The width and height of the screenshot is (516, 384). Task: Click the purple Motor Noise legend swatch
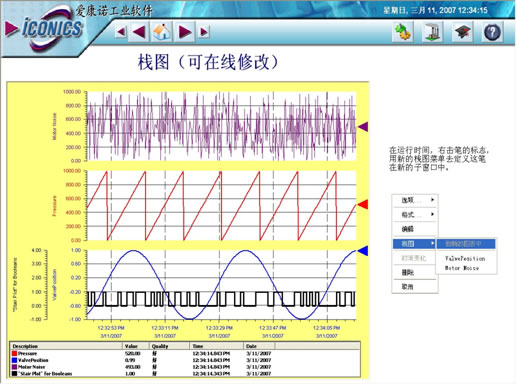point(14,367)
